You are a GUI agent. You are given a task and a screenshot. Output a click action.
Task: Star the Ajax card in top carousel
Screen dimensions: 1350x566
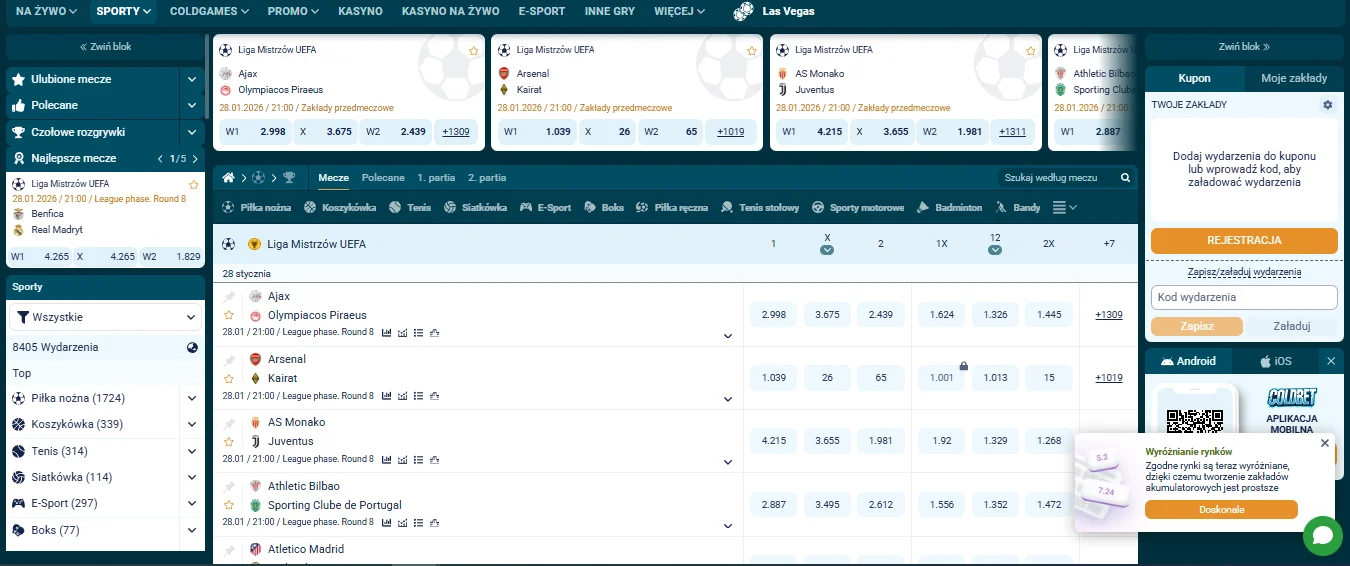coord(473,50)
